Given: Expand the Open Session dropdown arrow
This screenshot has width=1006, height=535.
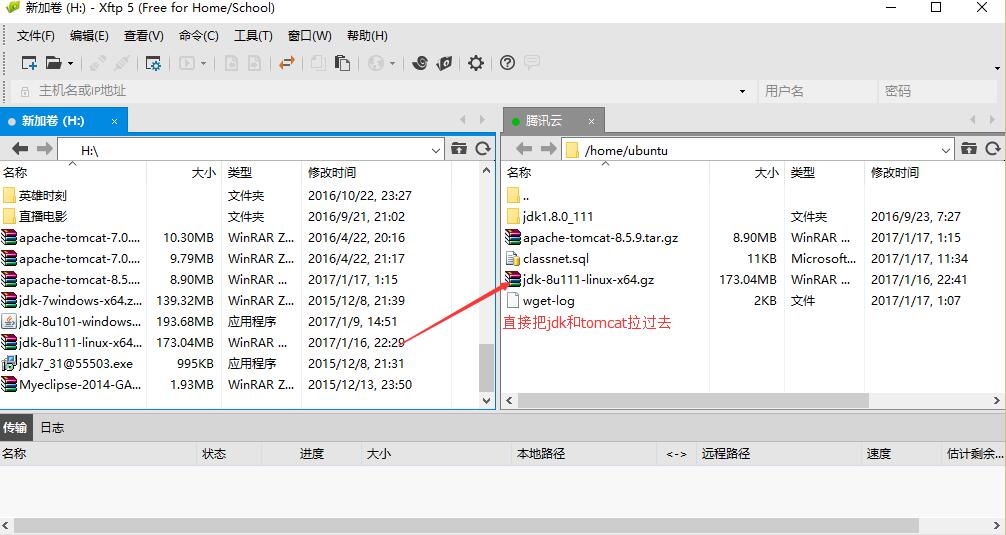Looking at the screenshot, I should coord(71,64).
